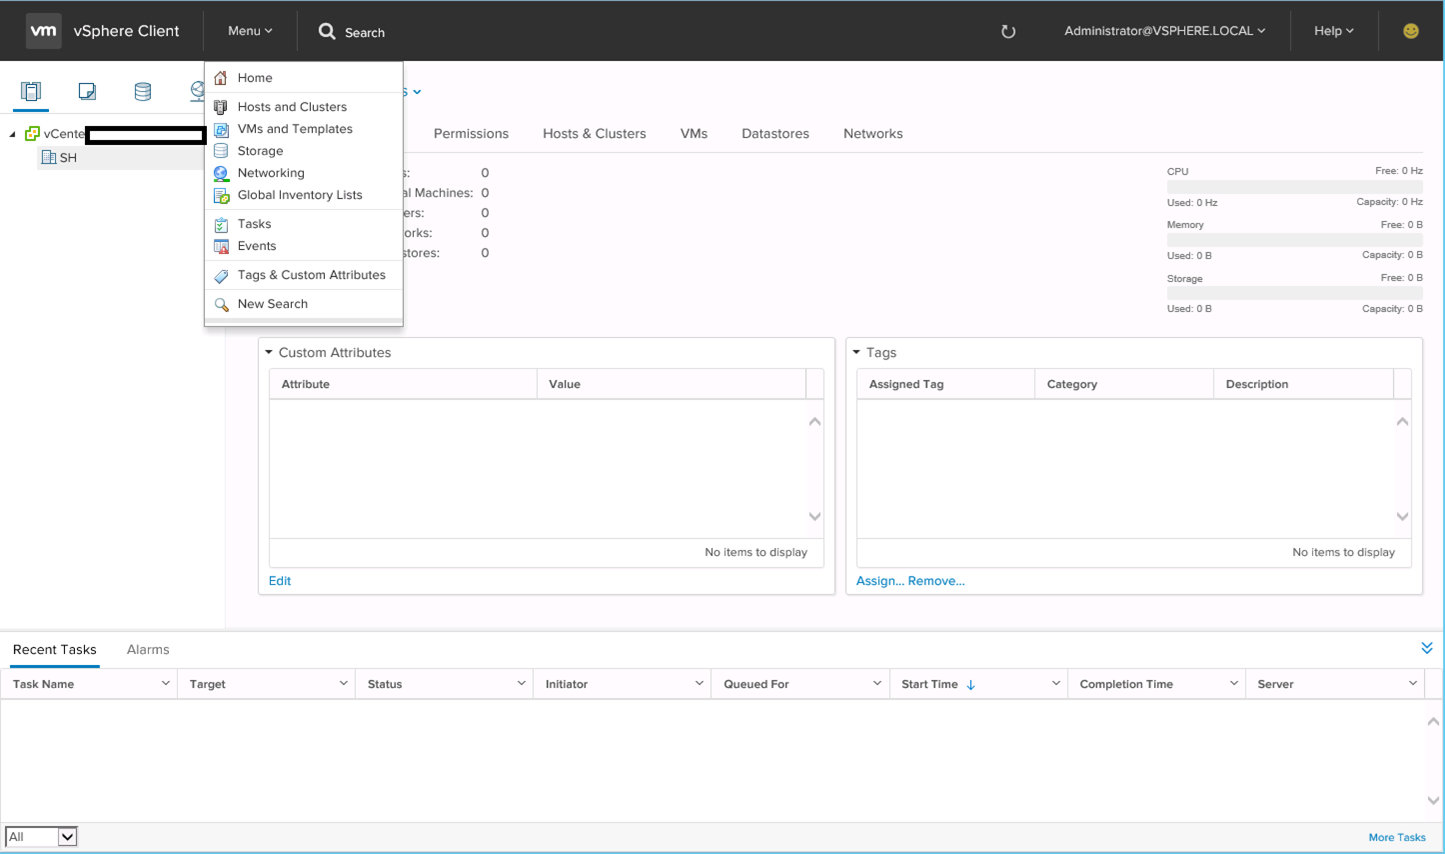Viewport: 1445px width, 854px height.
Task: Click into the Search field
Action: point(365,33)
